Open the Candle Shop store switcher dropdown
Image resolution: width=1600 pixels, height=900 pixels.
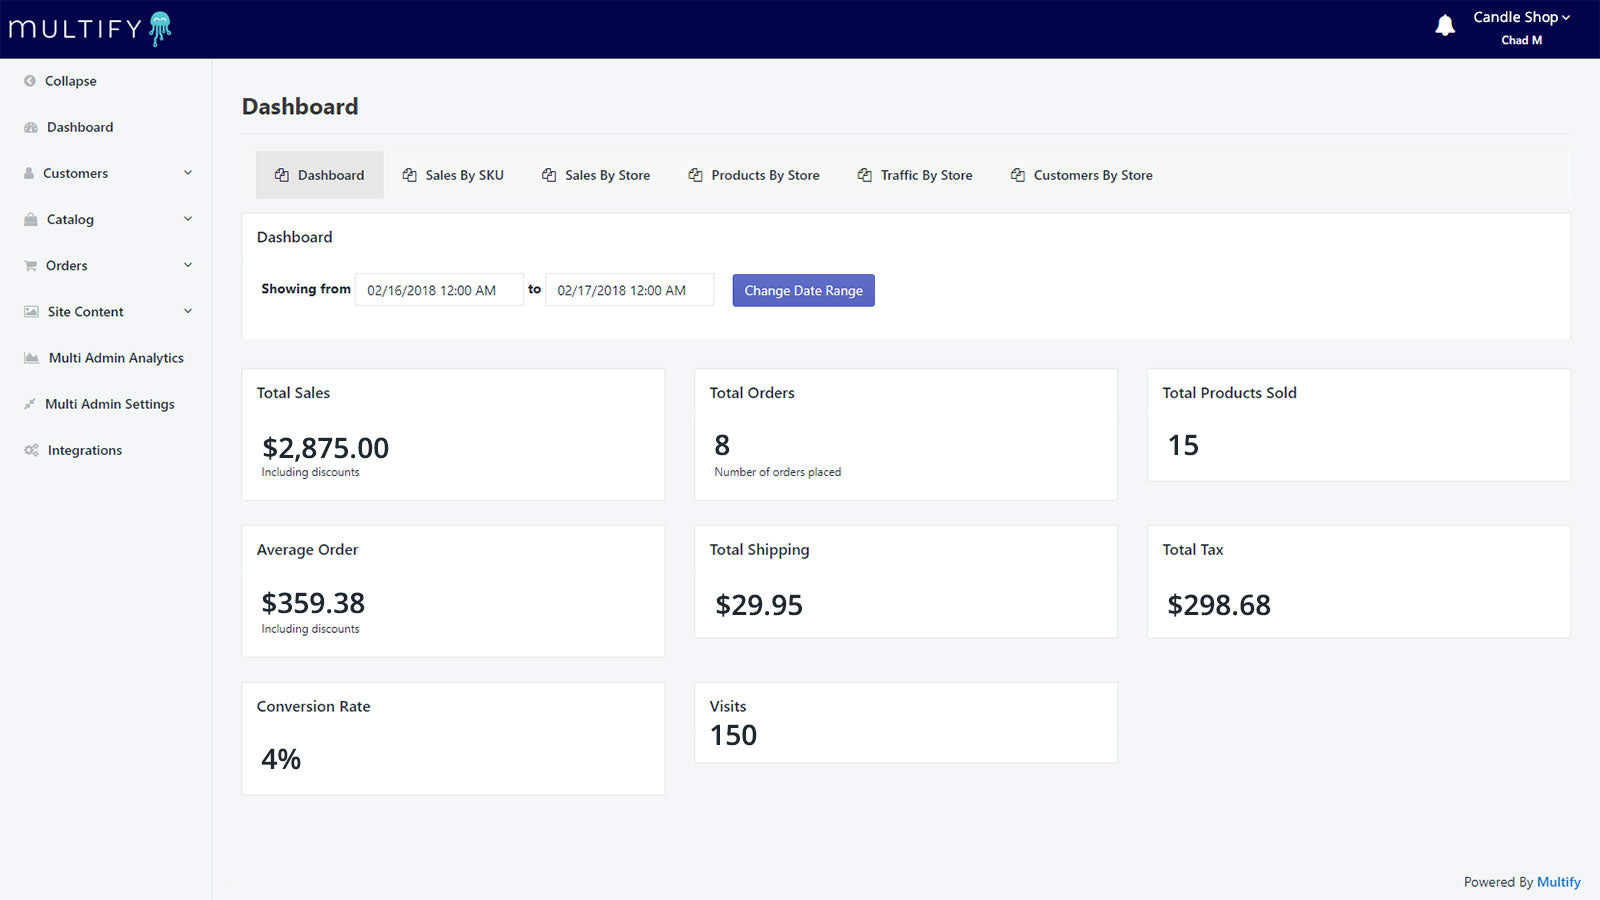click(1520, 17)
